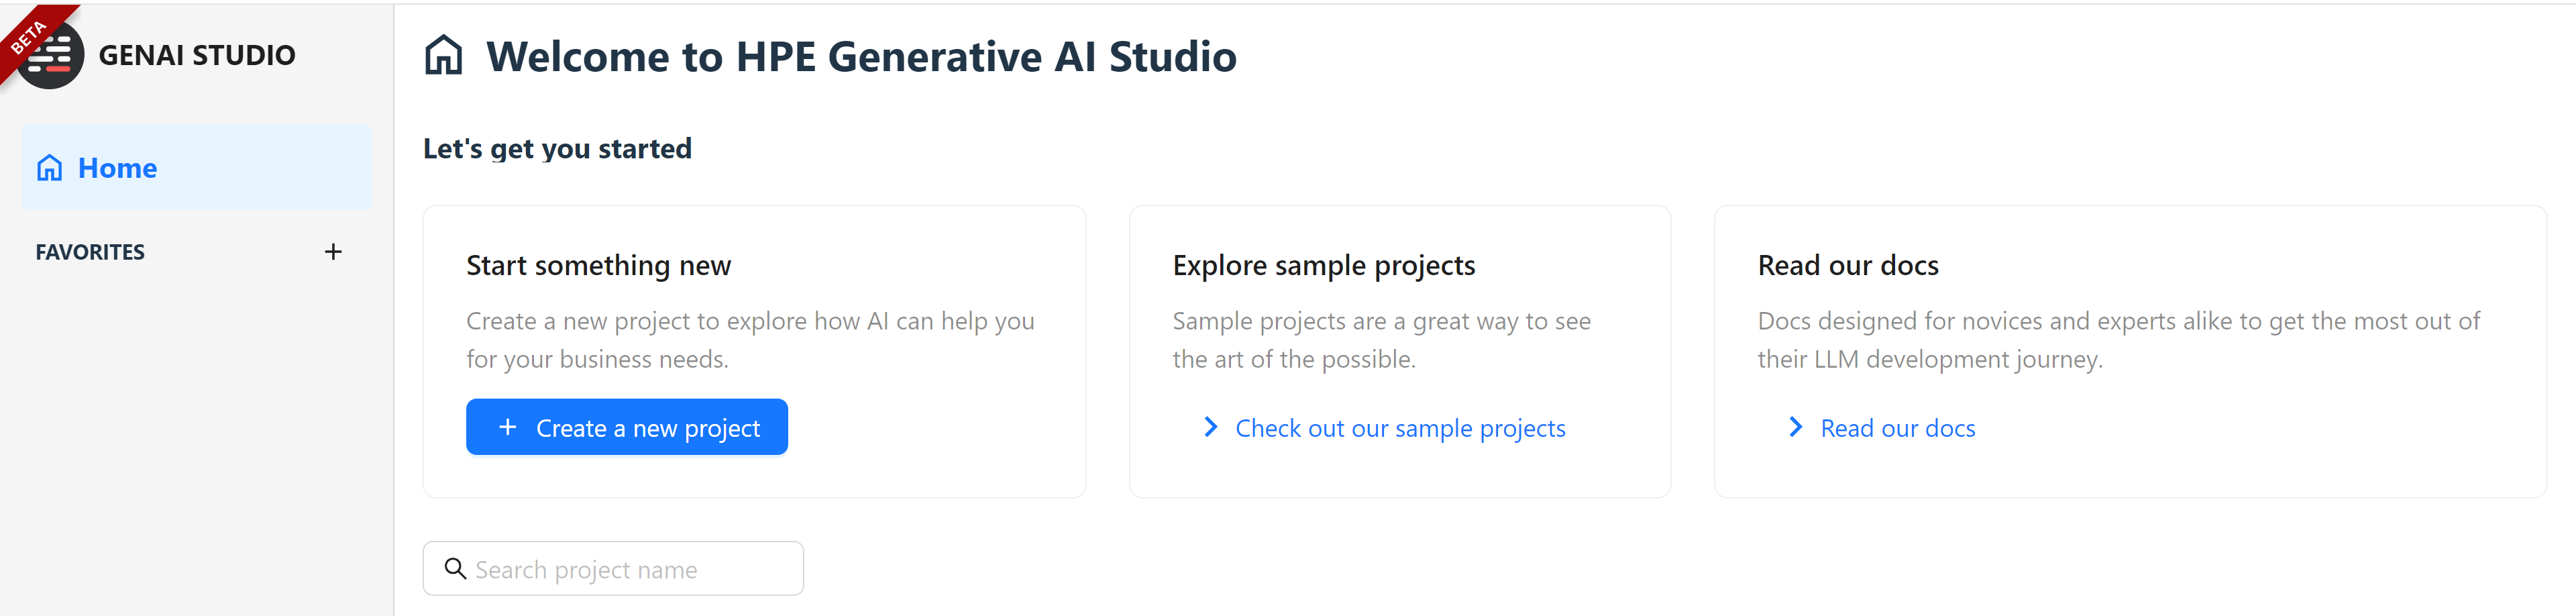This screenshot has width=2576, height=616.
Task: Click the Start something new card heading
Action: tap(598, 265)
